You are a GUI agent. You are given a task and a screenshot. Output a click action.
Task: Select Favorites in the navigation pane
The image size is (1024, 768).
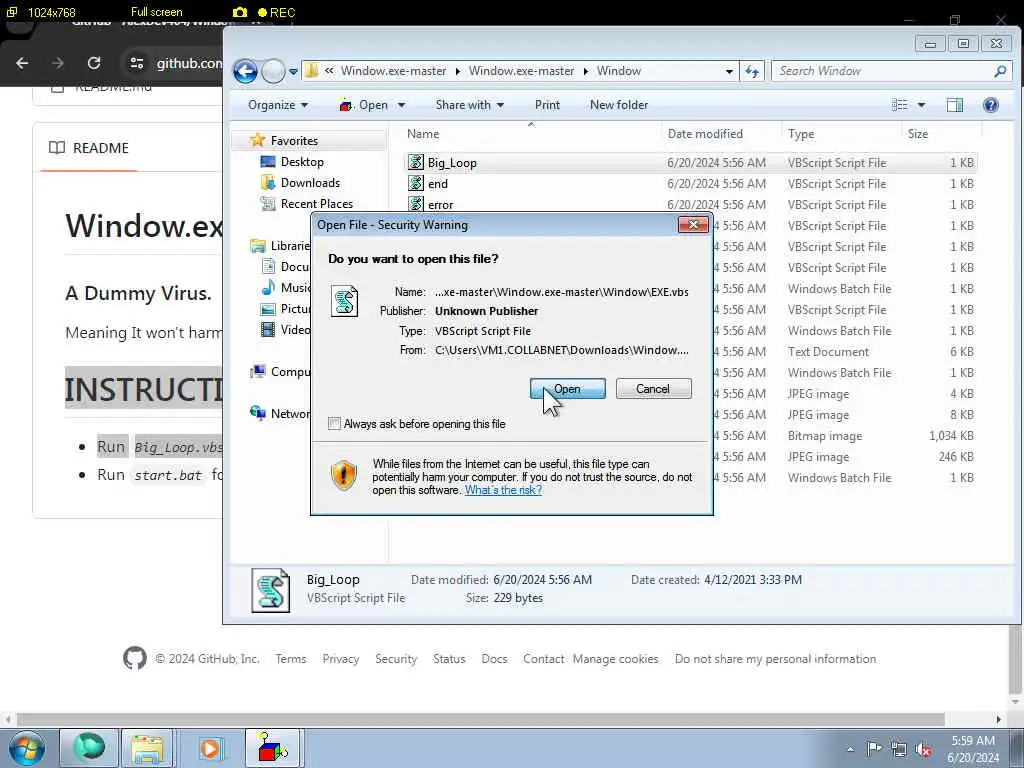(x=294, y=141)
